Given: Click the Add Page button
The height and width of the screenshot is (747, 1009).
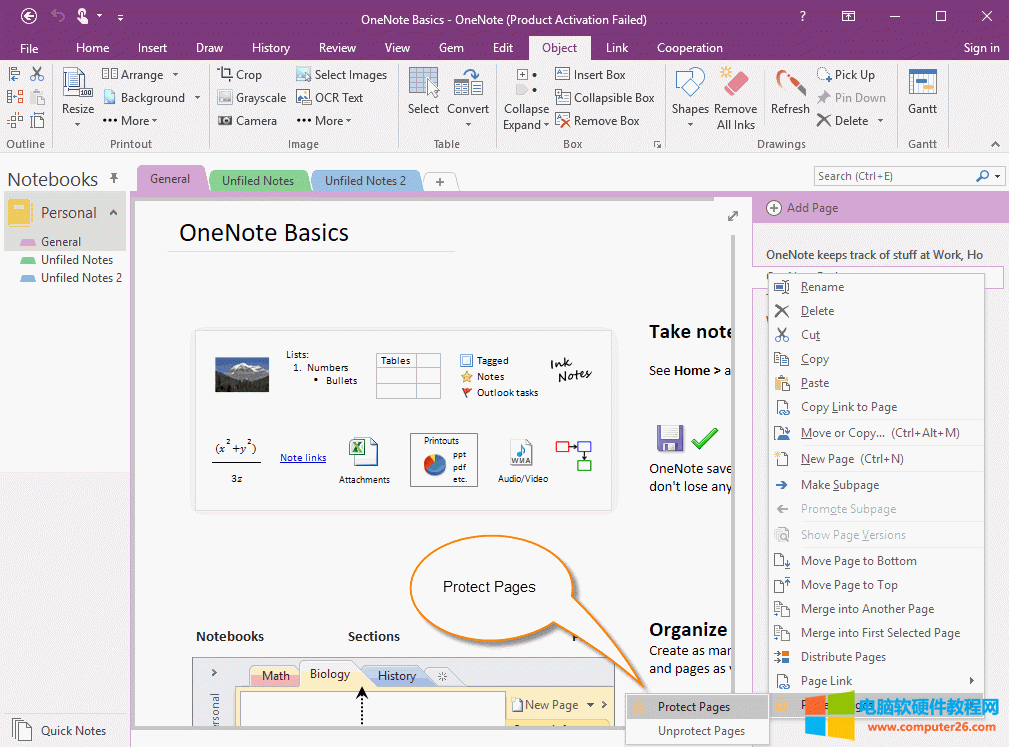Looking at the screenshot, I should [802, 208].
